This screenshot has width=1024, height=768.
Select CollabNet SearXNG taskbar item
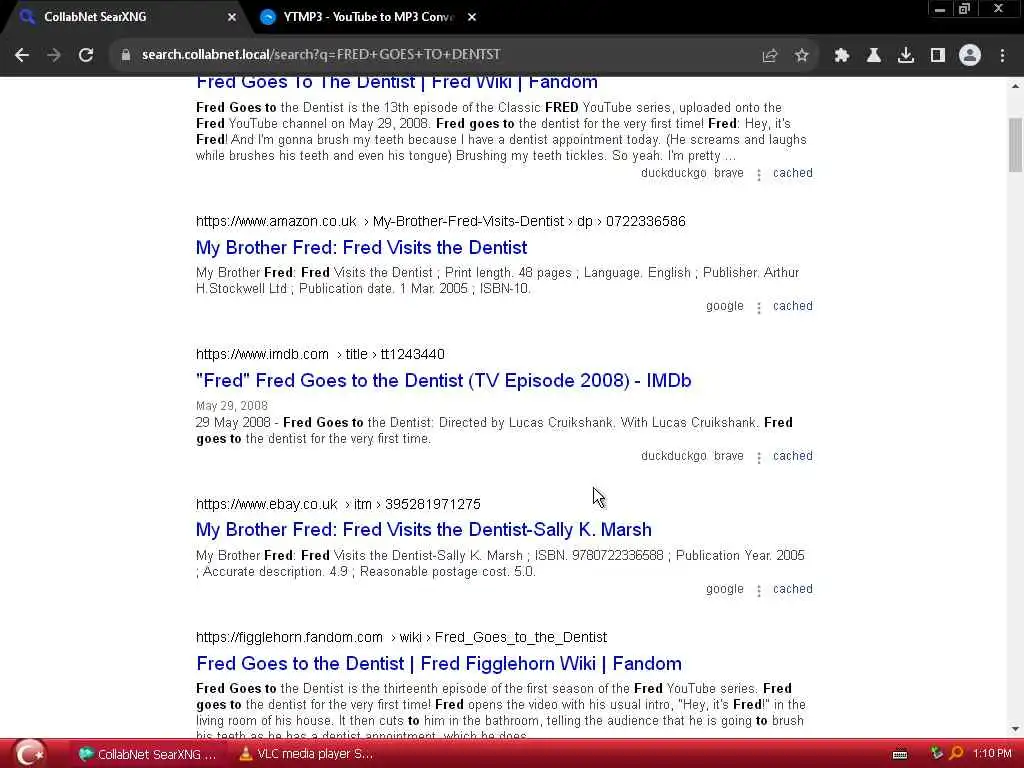tap(148, 754)
